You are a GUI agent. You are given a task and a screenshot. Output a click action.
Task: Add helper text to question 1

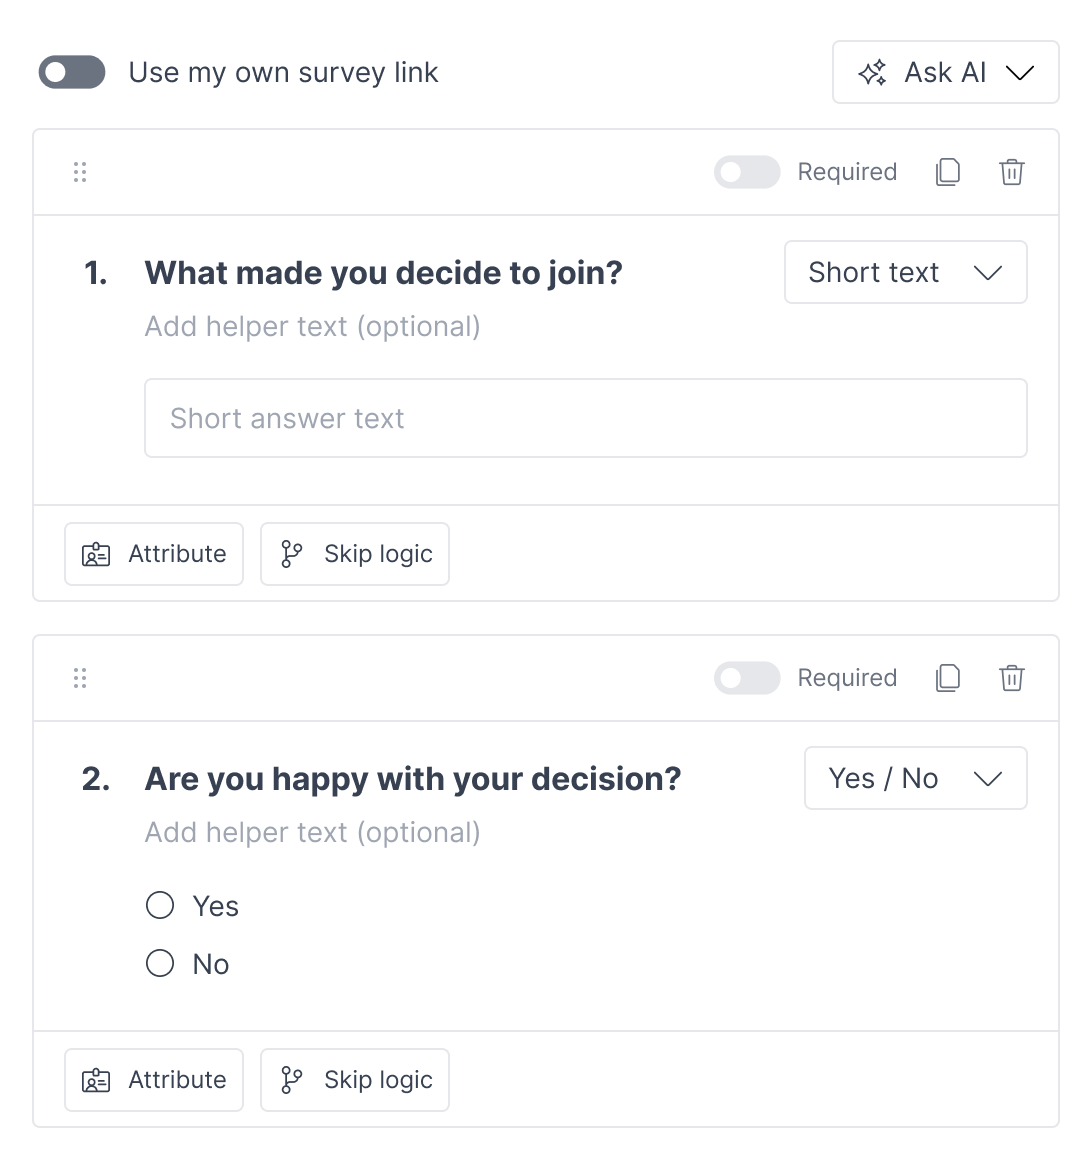[312, 326]
